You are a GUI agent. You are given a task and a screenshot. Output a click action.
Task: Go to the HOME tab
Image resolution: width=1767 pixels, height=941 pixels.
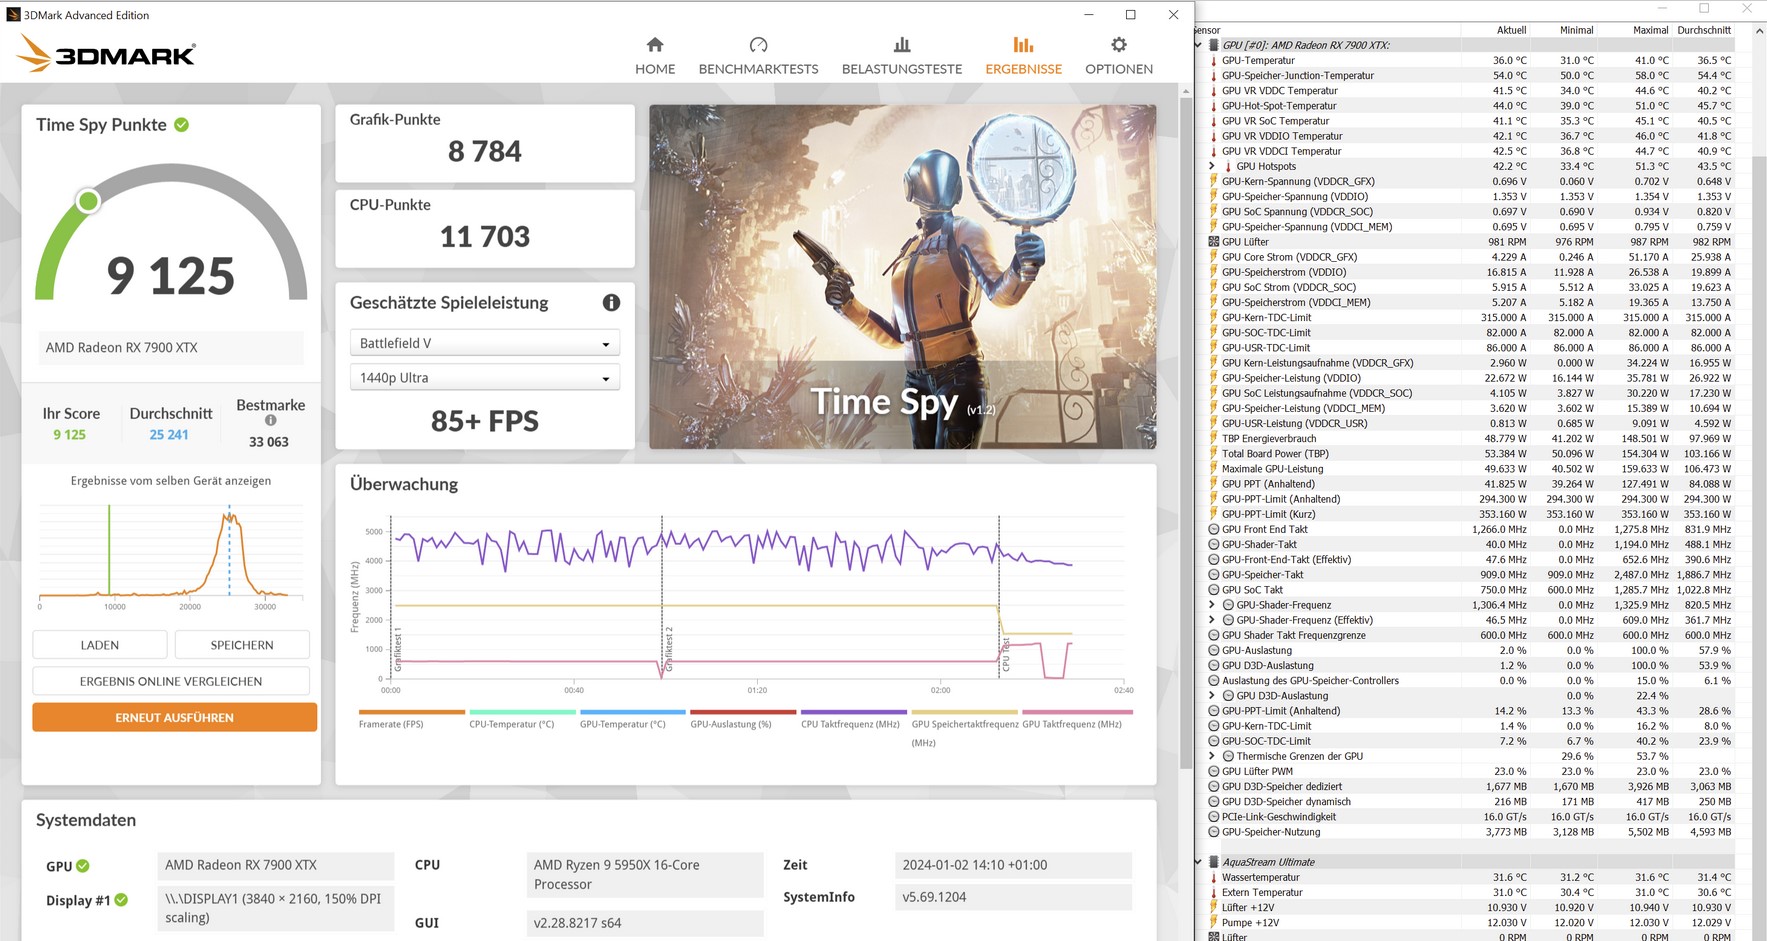pyautogui.click(x=655, y=56)
